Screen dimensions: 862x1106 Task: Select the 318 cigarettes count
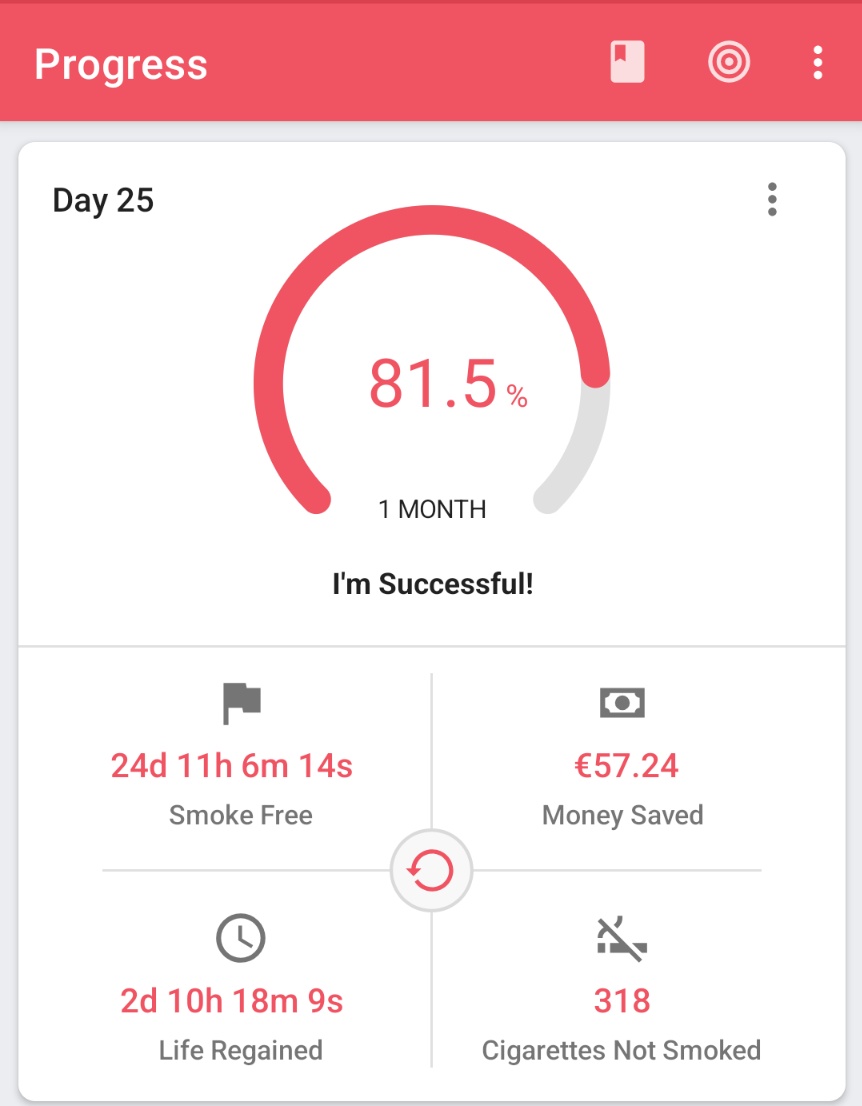pyautogui.click(x=621, y=1001)
